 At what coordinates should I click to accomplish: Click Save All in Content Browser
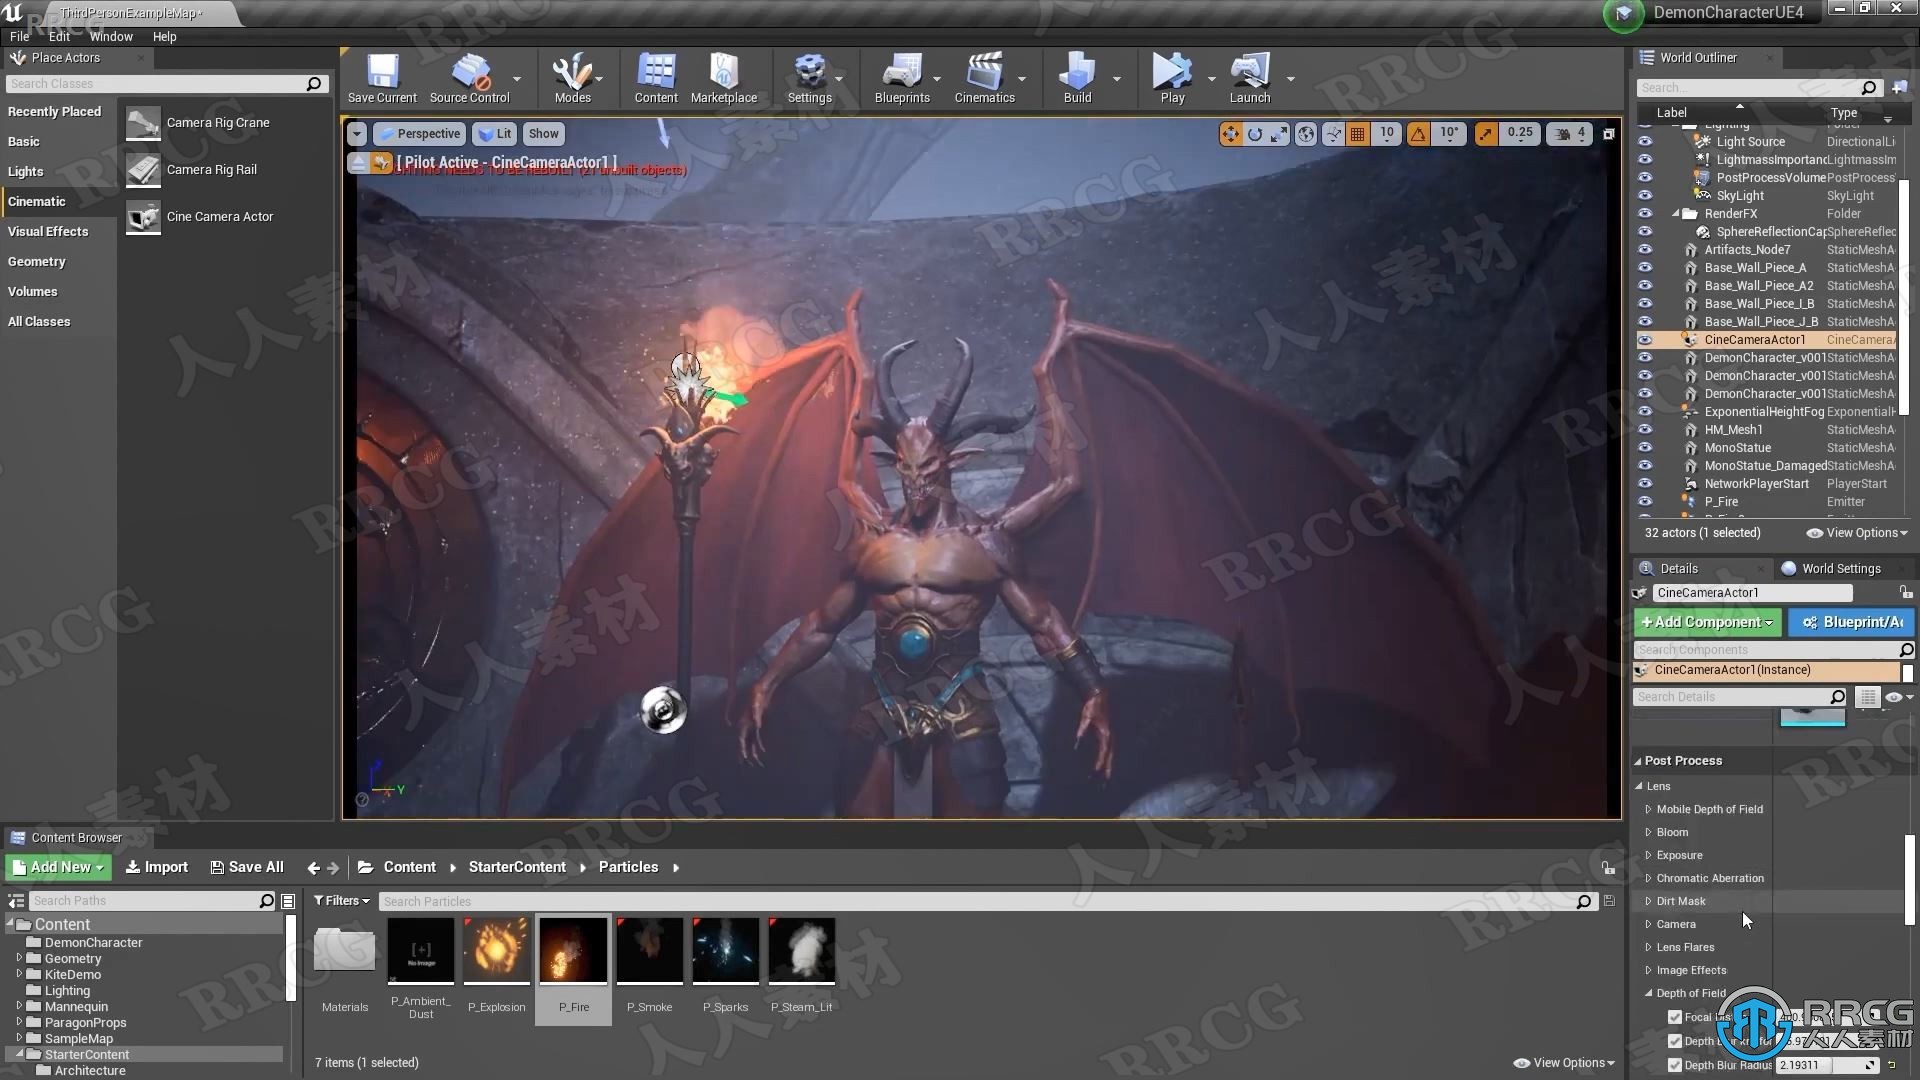(x=247, y=866)
